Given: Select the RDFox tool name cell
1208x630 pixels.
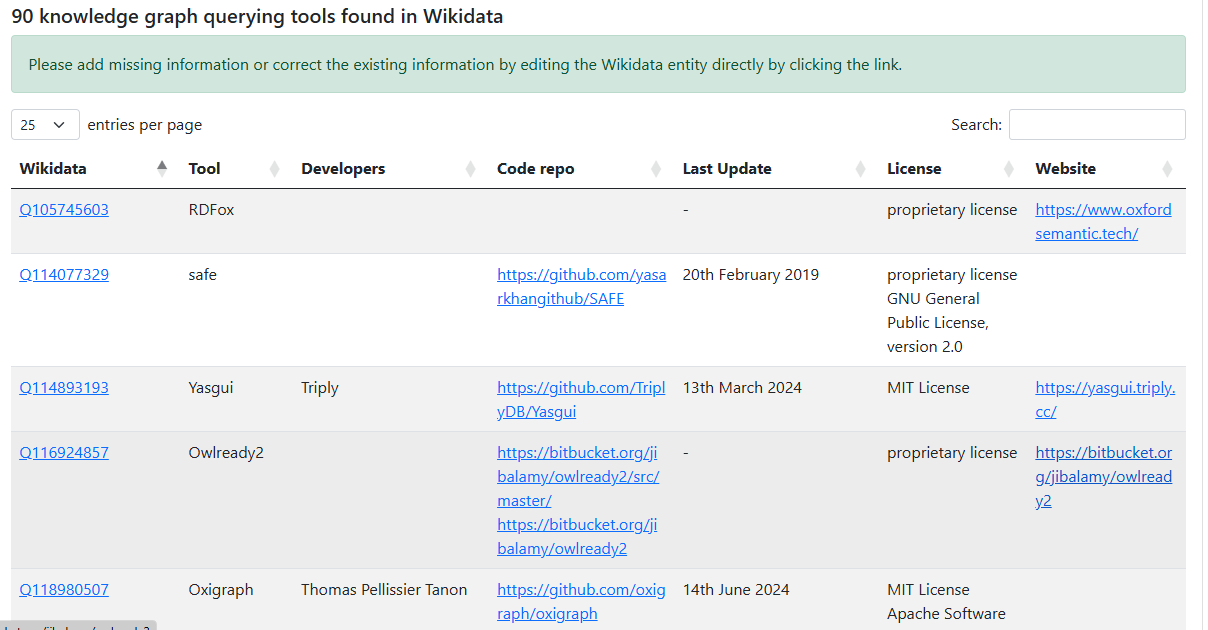Looking at the screenshot, I should (x=211, y=210).
